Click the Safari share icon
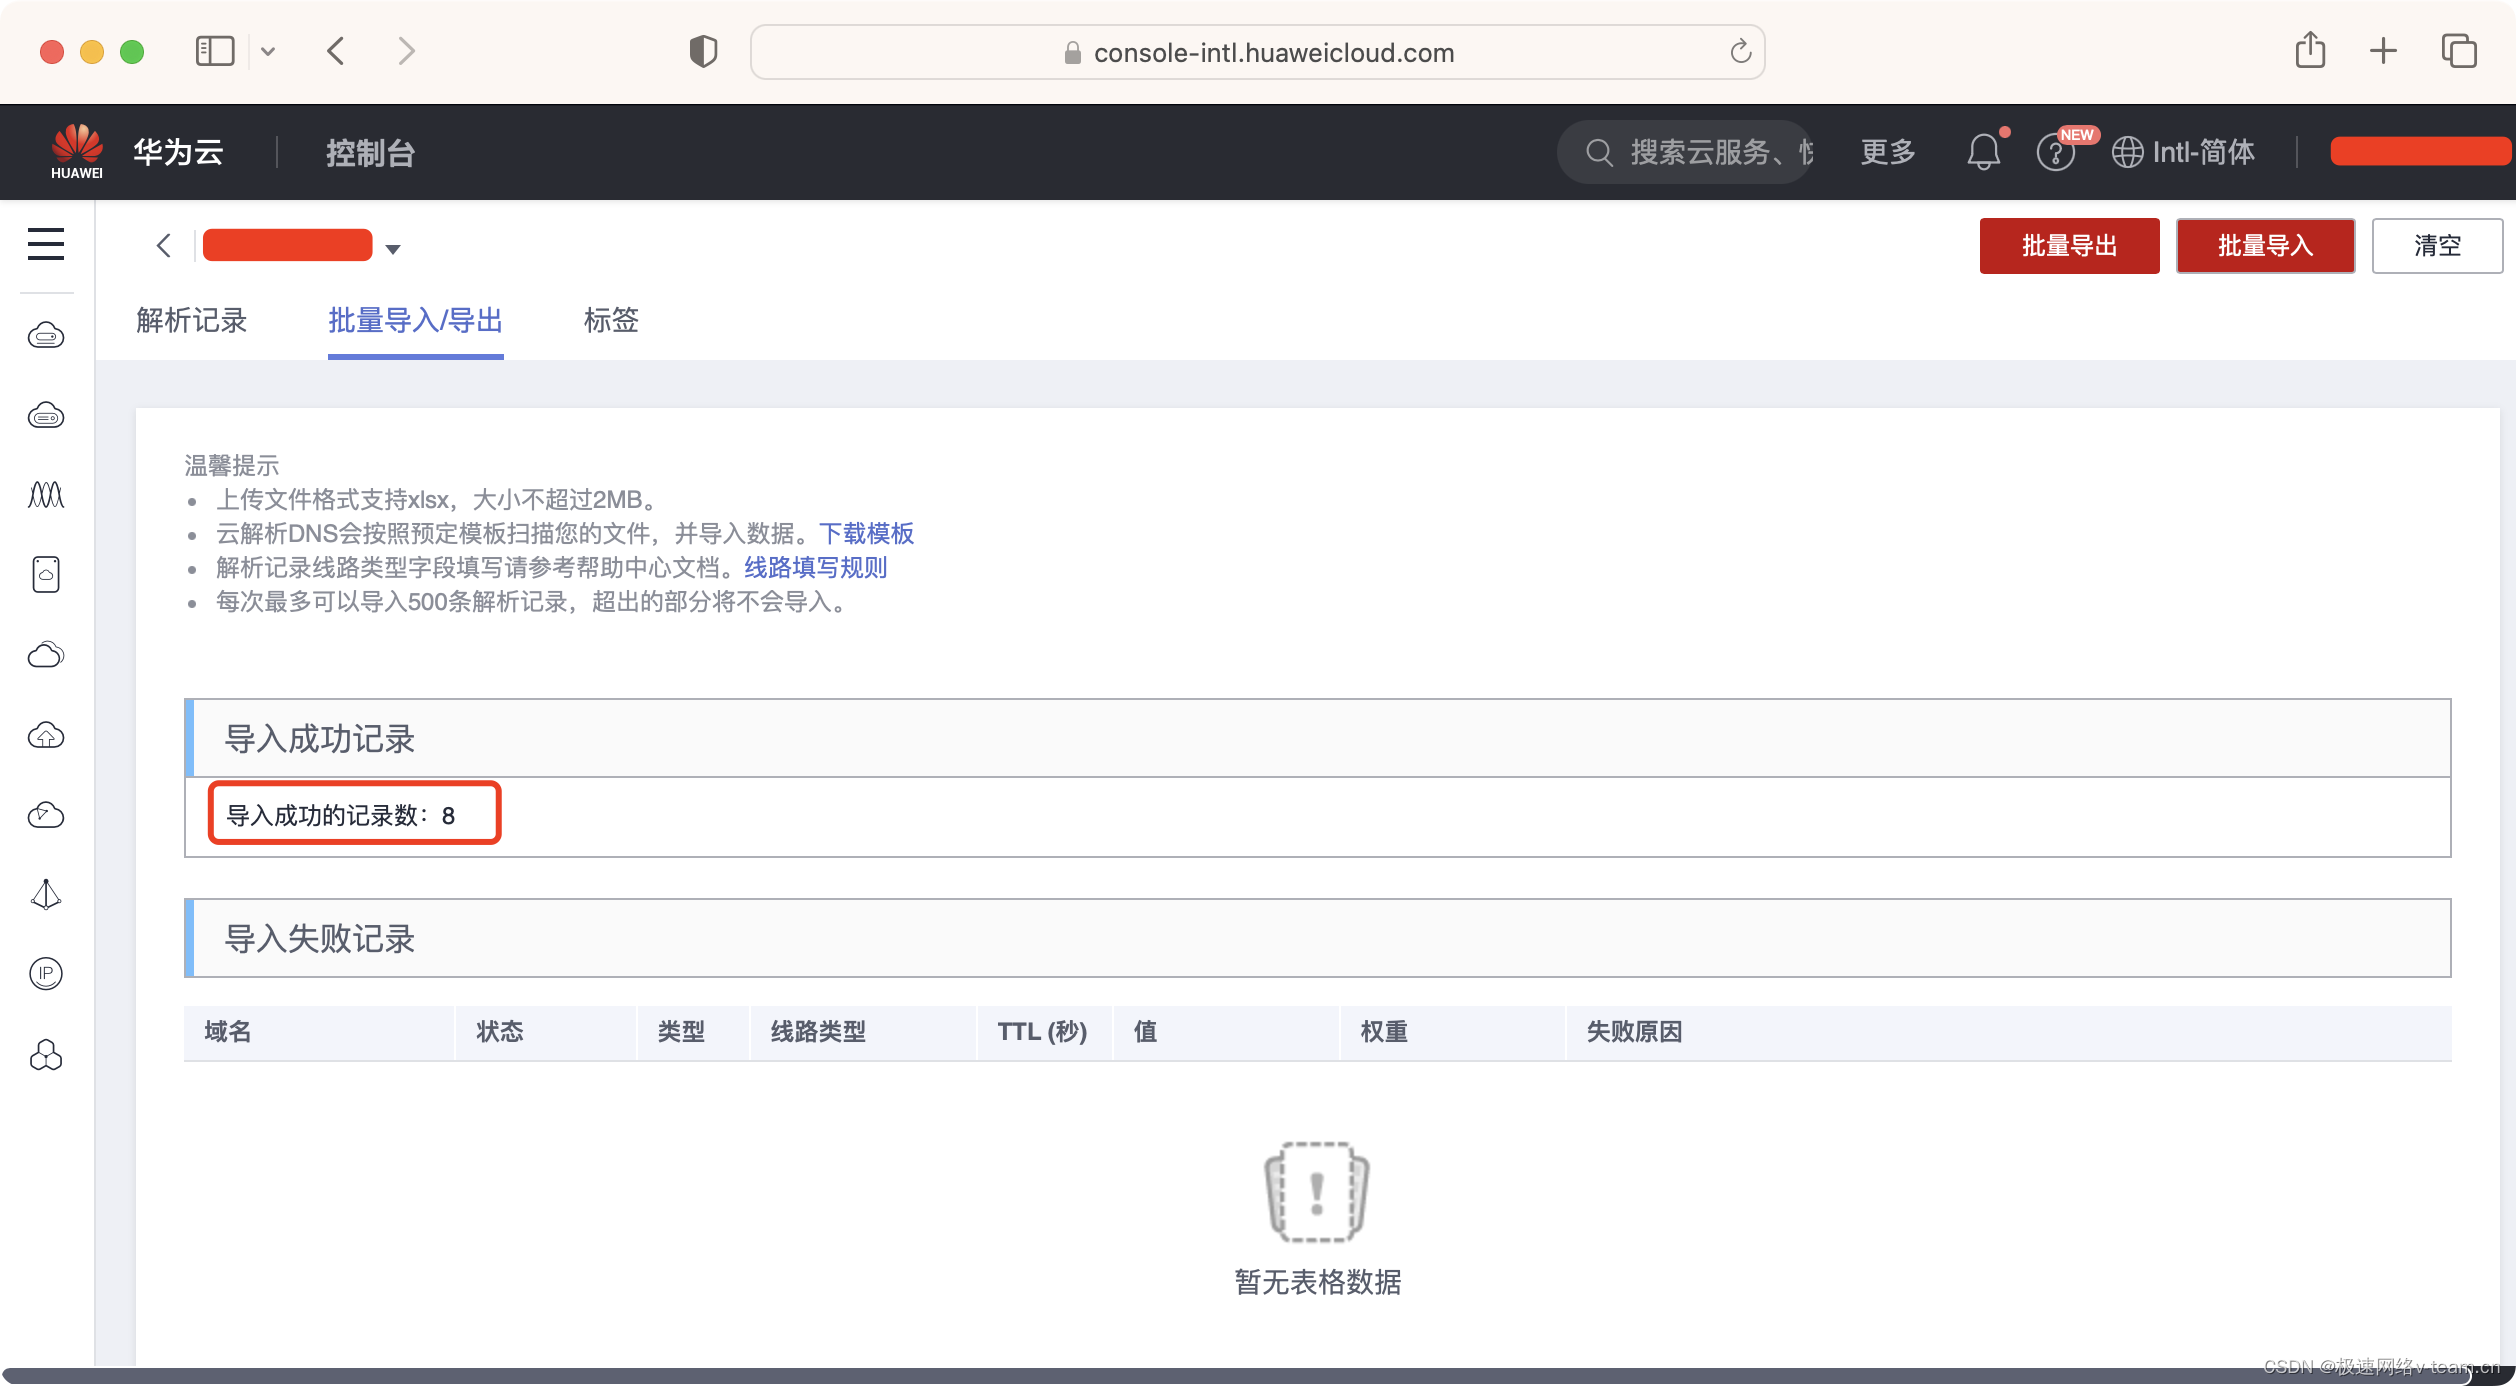This screenshot has height=1386, width=2516. tap(2310, 51)
